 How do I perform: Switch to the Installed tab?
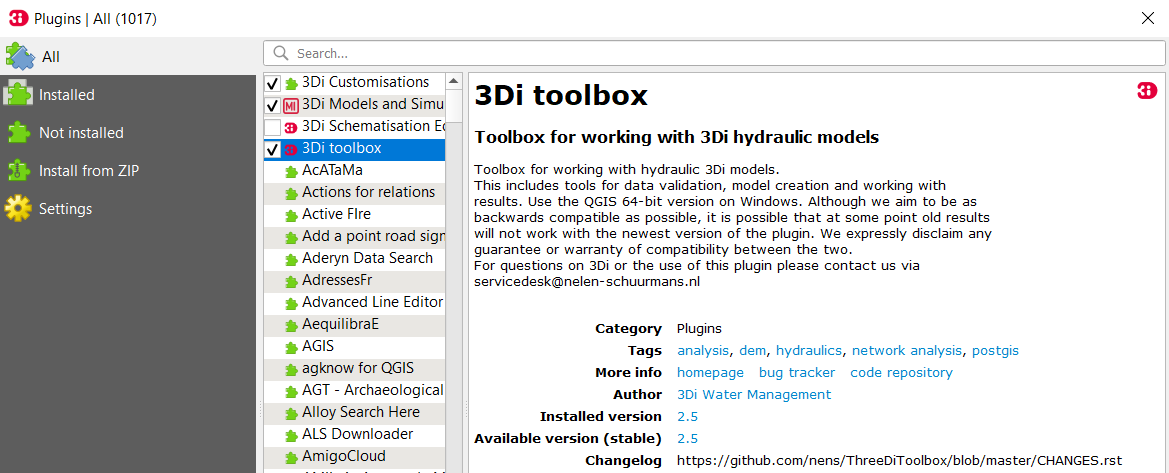coord(128,95)
